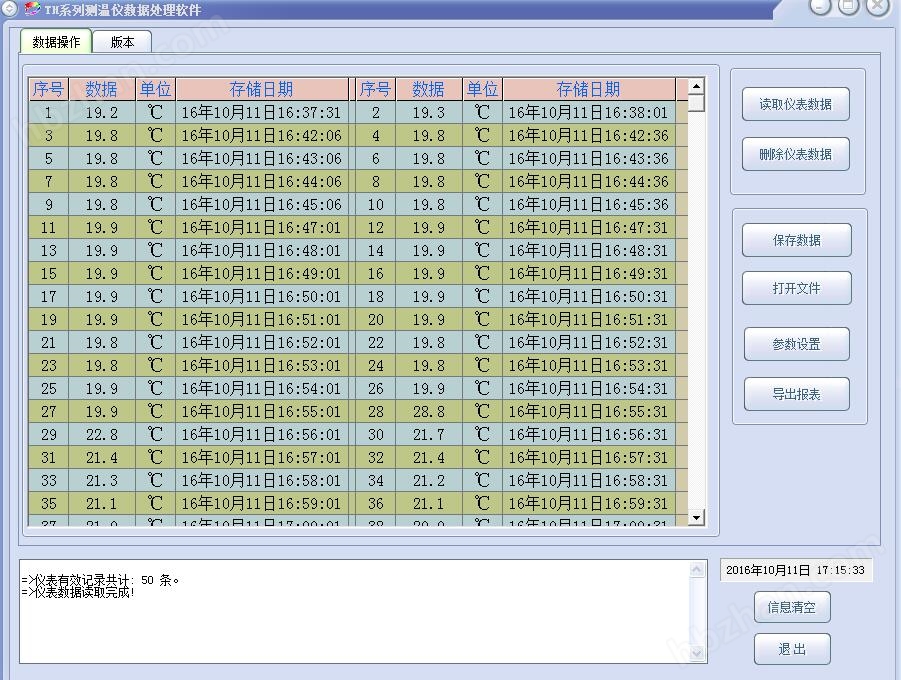
Task: Click the second 序号 column header
Action: click(x=375, y=89)
